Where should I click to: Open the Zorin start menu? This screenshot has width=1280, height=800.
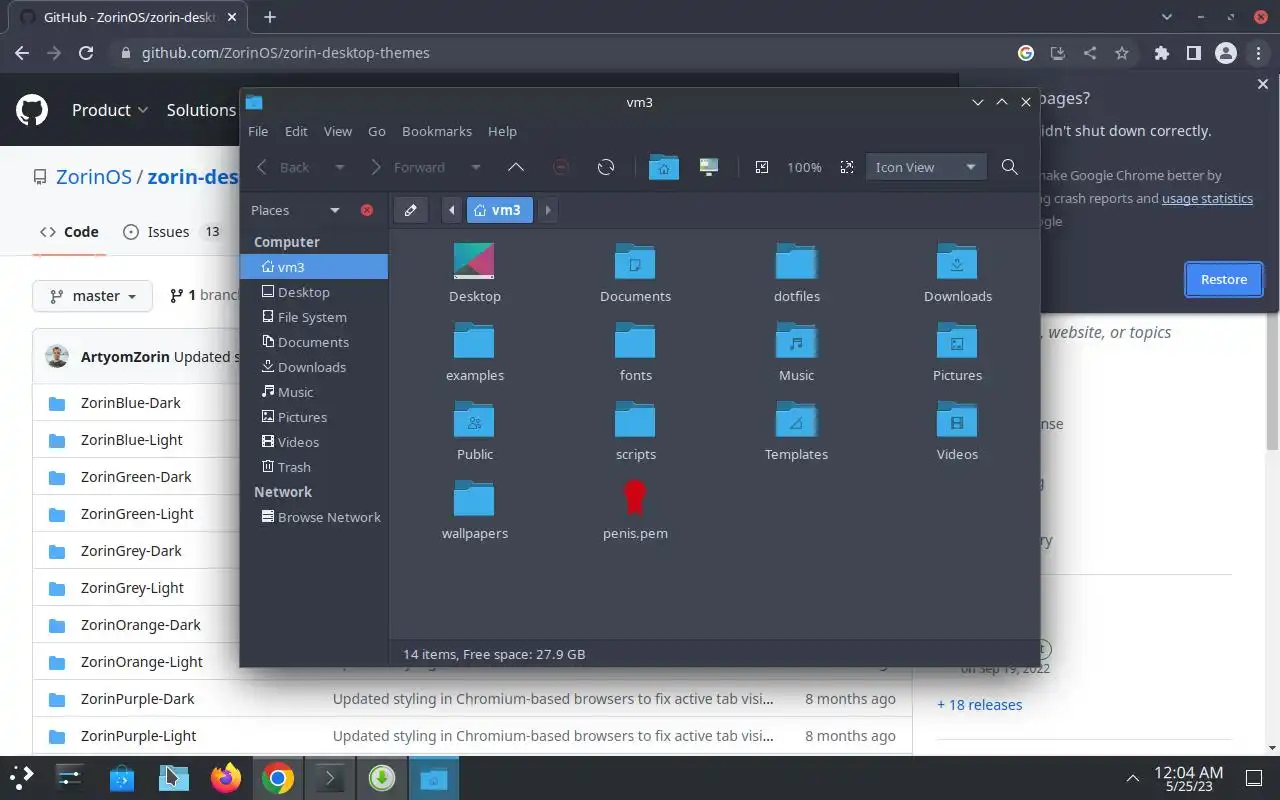pyautogui.click(x=22, y=778)
